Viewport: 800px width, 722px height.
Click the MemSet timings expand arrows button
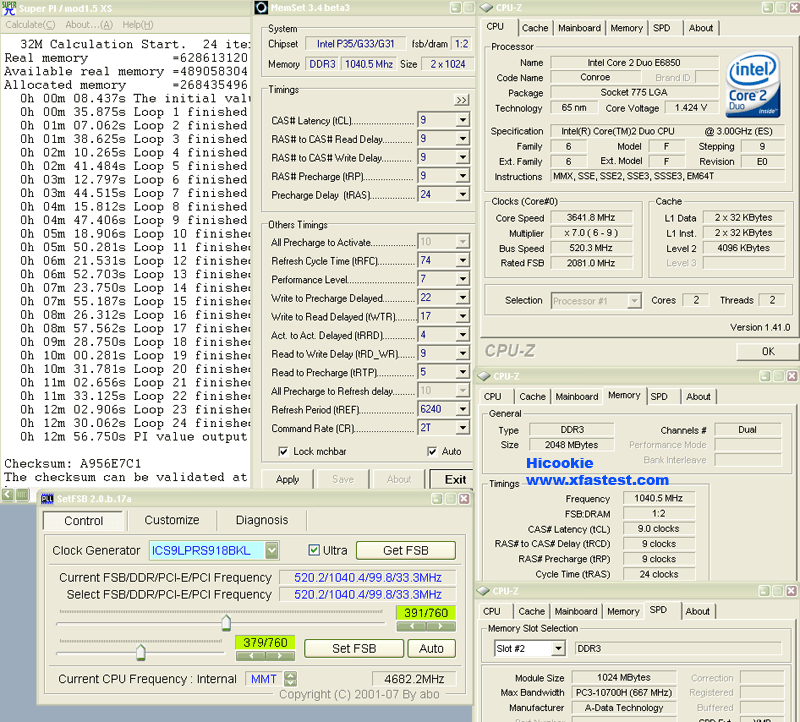(x=461, y=100)
